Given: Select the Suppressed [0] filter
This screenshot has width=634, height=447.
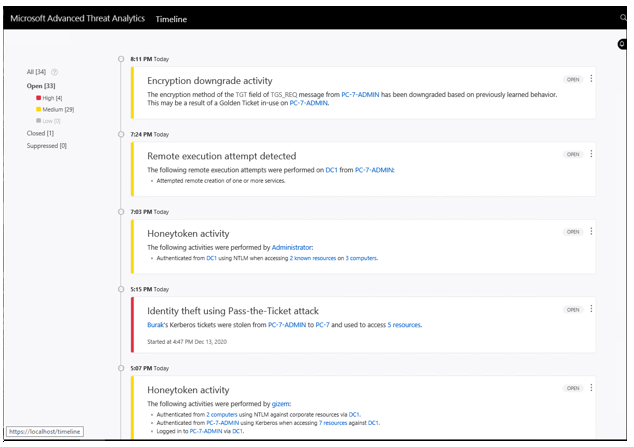Looking at the screenshot, I should tap(46, 146).
